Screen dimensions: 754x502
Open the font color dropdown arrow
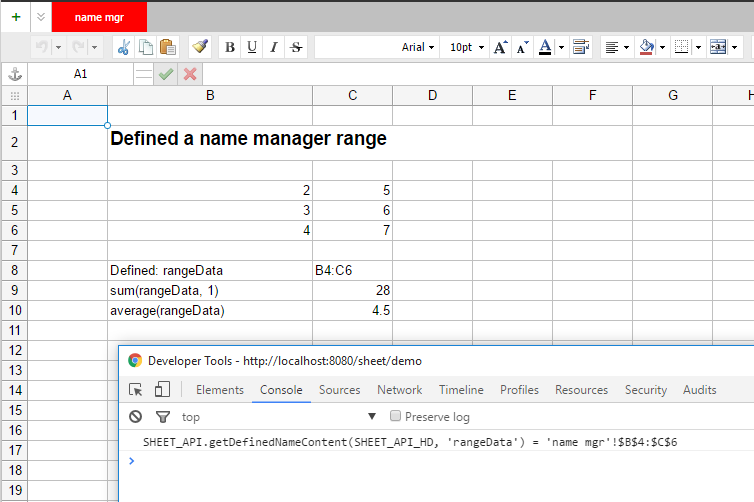pos(561,47)
